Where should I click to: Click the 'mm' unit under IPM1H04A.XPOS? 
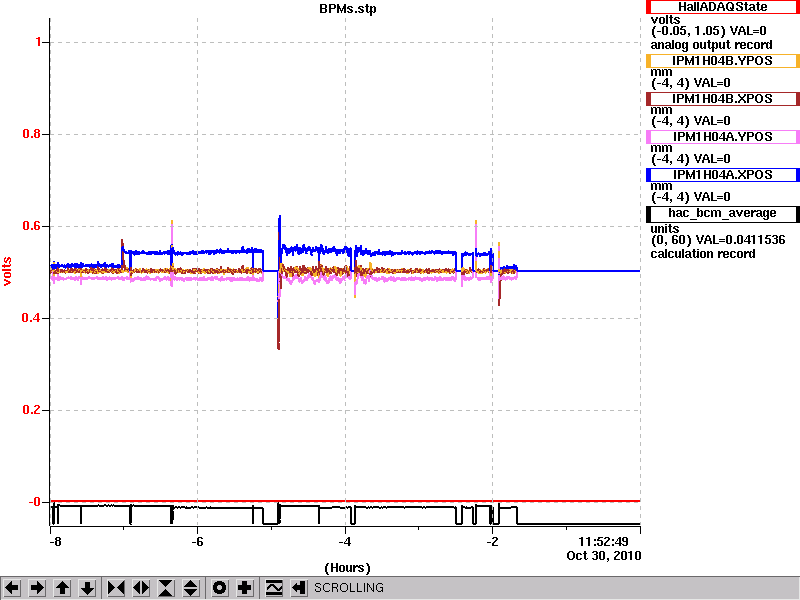[661, 186]
